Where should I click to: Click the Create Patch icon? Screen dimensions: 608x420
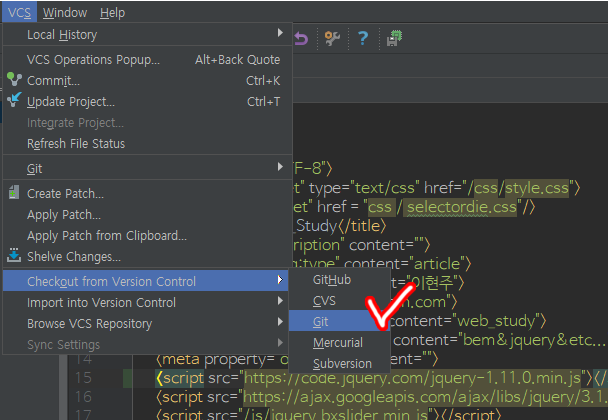pos(14,192)
